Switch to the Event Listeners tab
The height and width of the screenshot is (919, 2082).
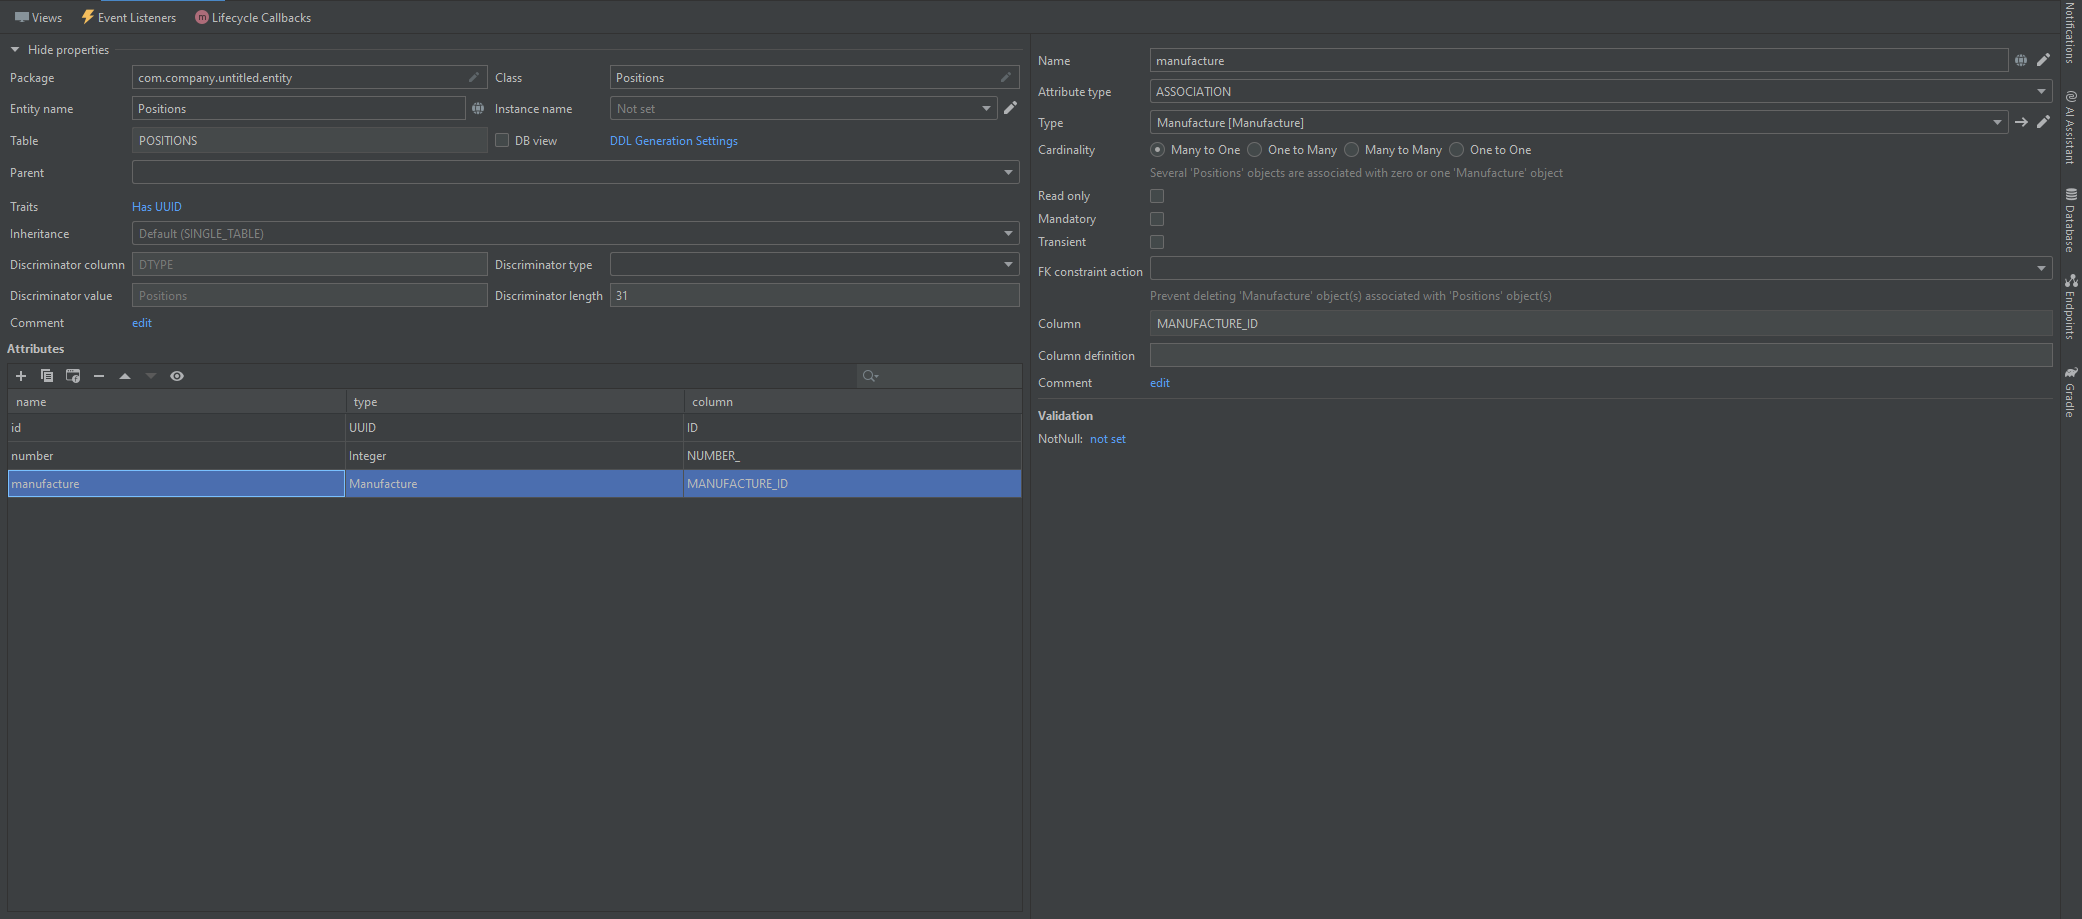[x=128, y=17]
